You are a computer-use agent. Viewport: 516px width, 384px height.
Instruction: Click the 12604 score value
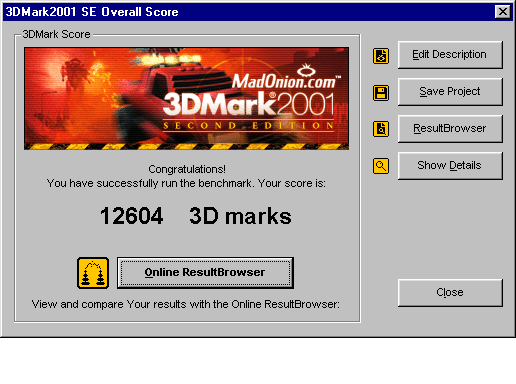coord(132,216)
